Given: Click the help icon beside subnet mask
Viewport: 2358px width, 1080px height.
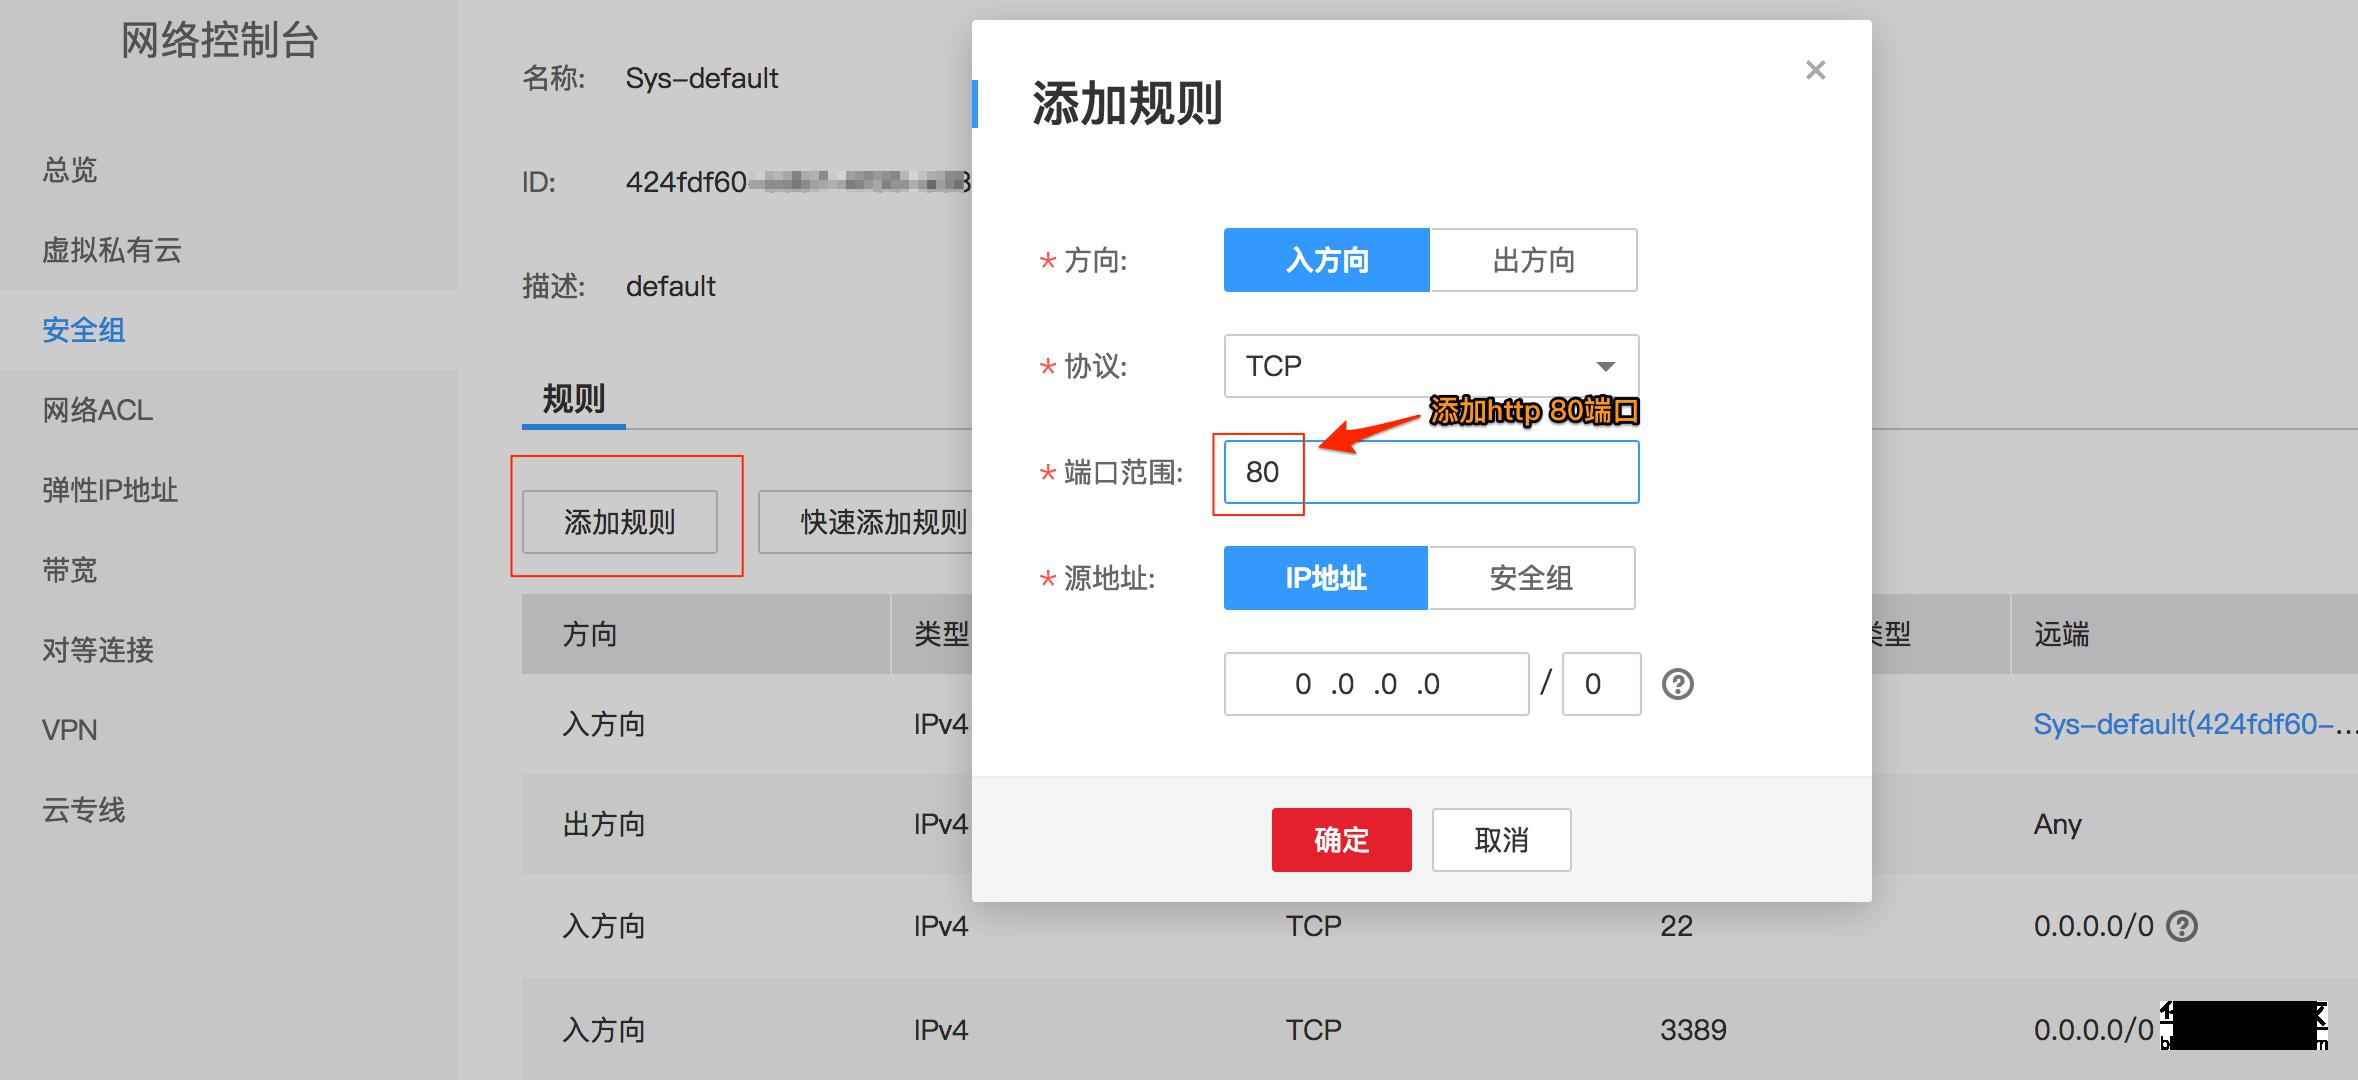Looking at the screenshot, I should [1677, 684].
